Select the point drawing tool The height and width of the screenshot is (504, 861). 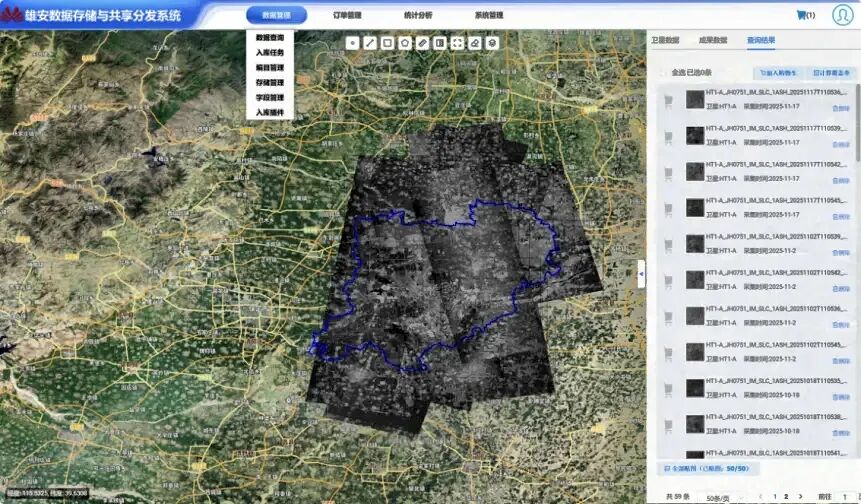tap(353, 43)
